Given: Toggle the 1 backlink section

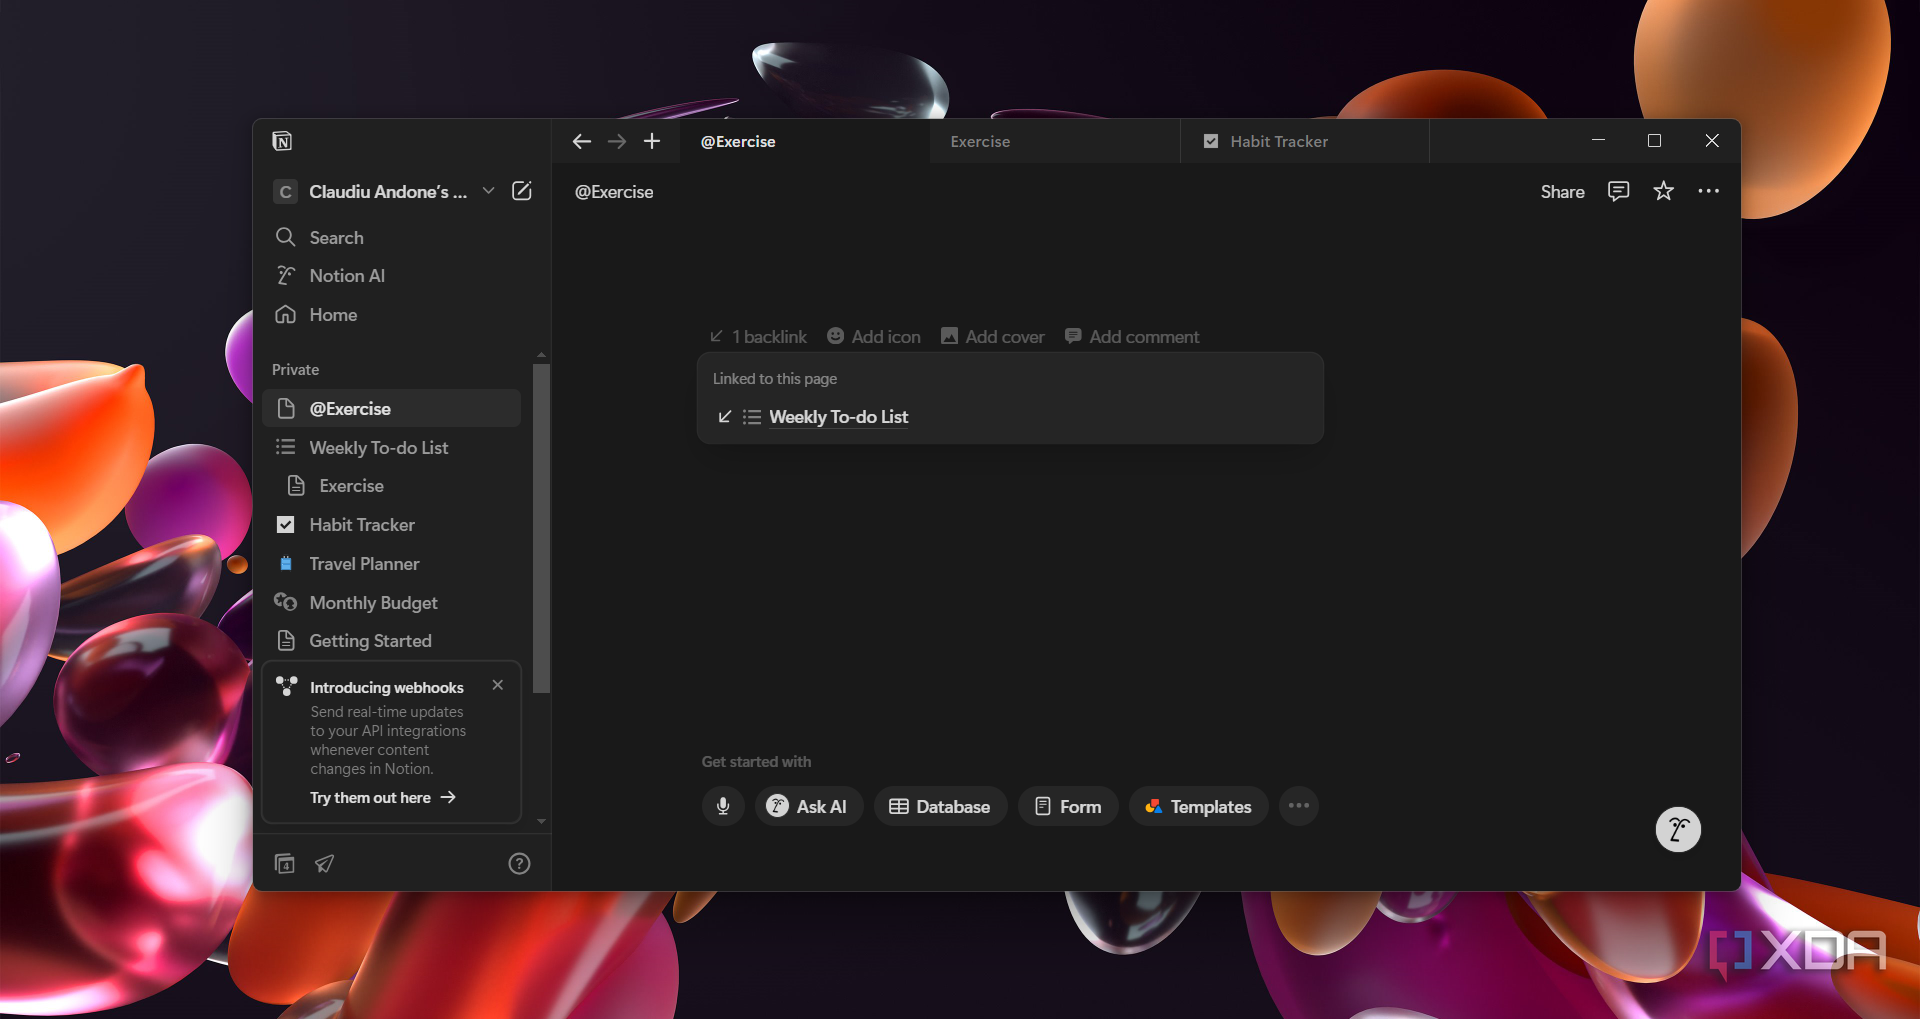Looking at the screenshot, I should [x=758, y=337].
